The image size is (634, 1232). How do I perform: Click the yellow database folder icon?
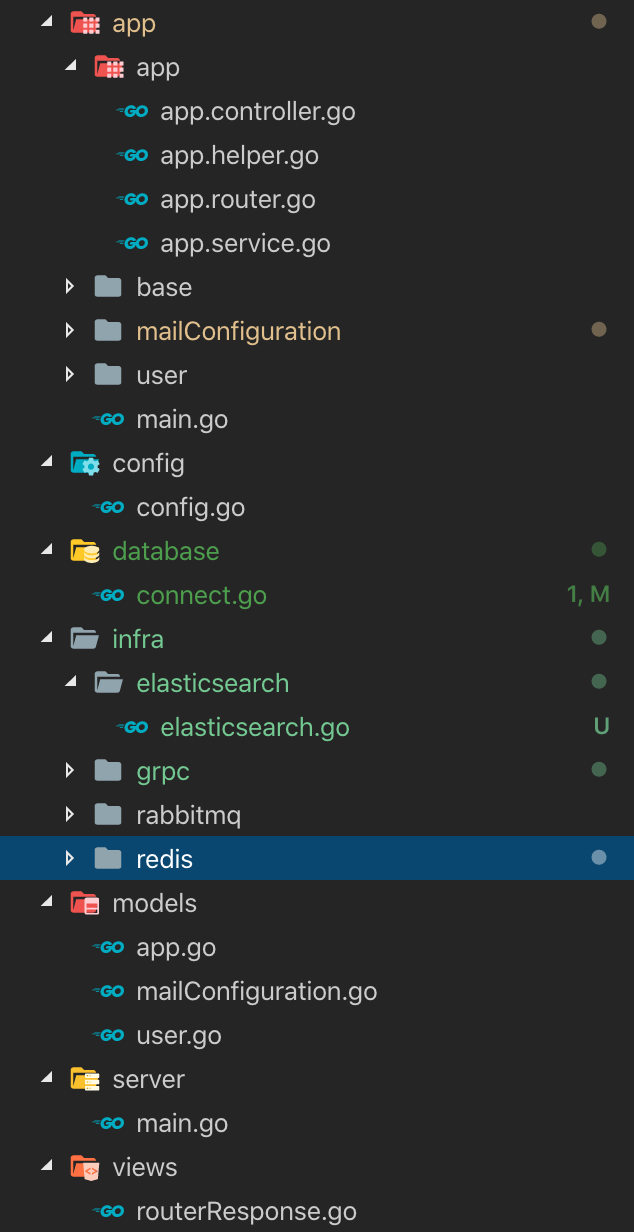pyautogui.click(x=84, y=550)
